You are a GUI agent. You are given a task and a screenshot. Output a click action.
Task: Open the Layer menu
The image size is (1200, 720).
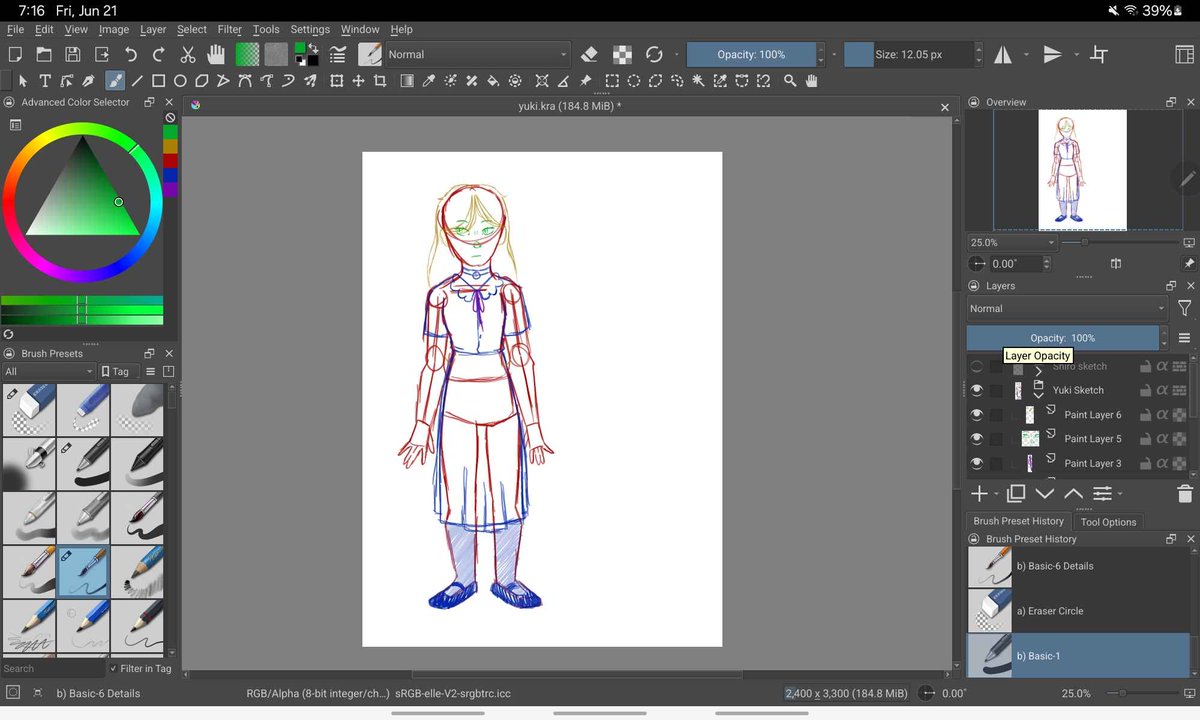pyautogui.click(x=153, y=30)
